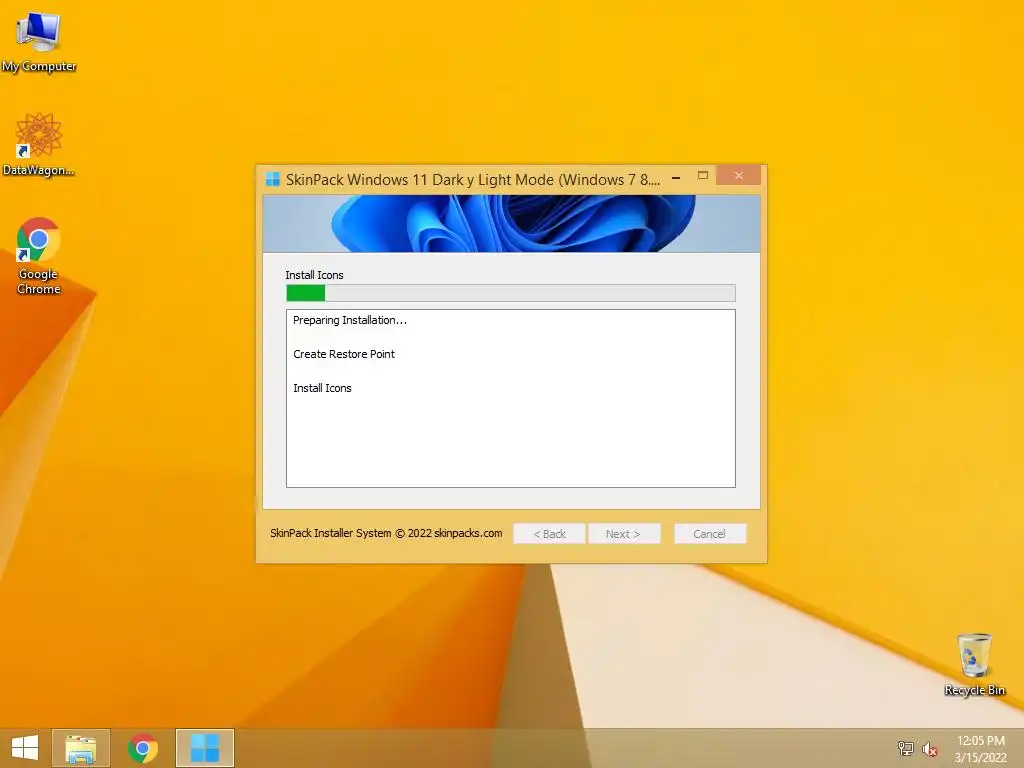Maximize the SkinPack installer window
This screenshot has height=768, width=1024.
703,176
